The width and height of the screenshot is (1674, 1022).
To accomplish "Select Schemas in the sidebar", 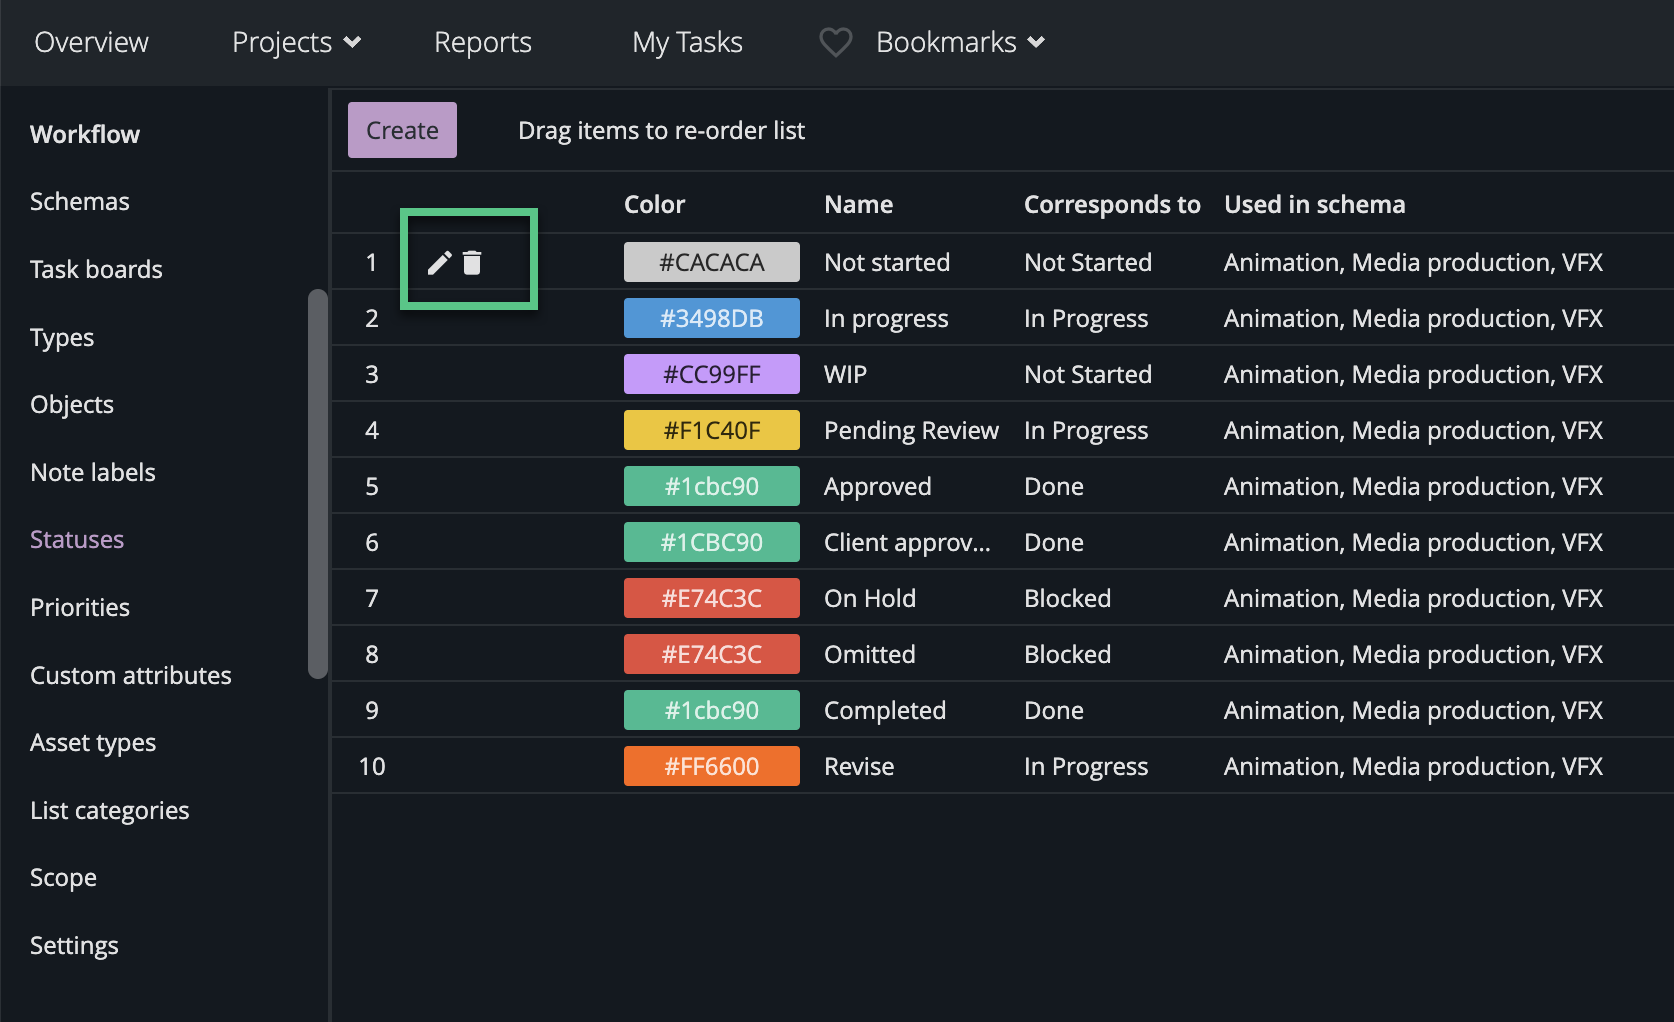I will point(80,201).
